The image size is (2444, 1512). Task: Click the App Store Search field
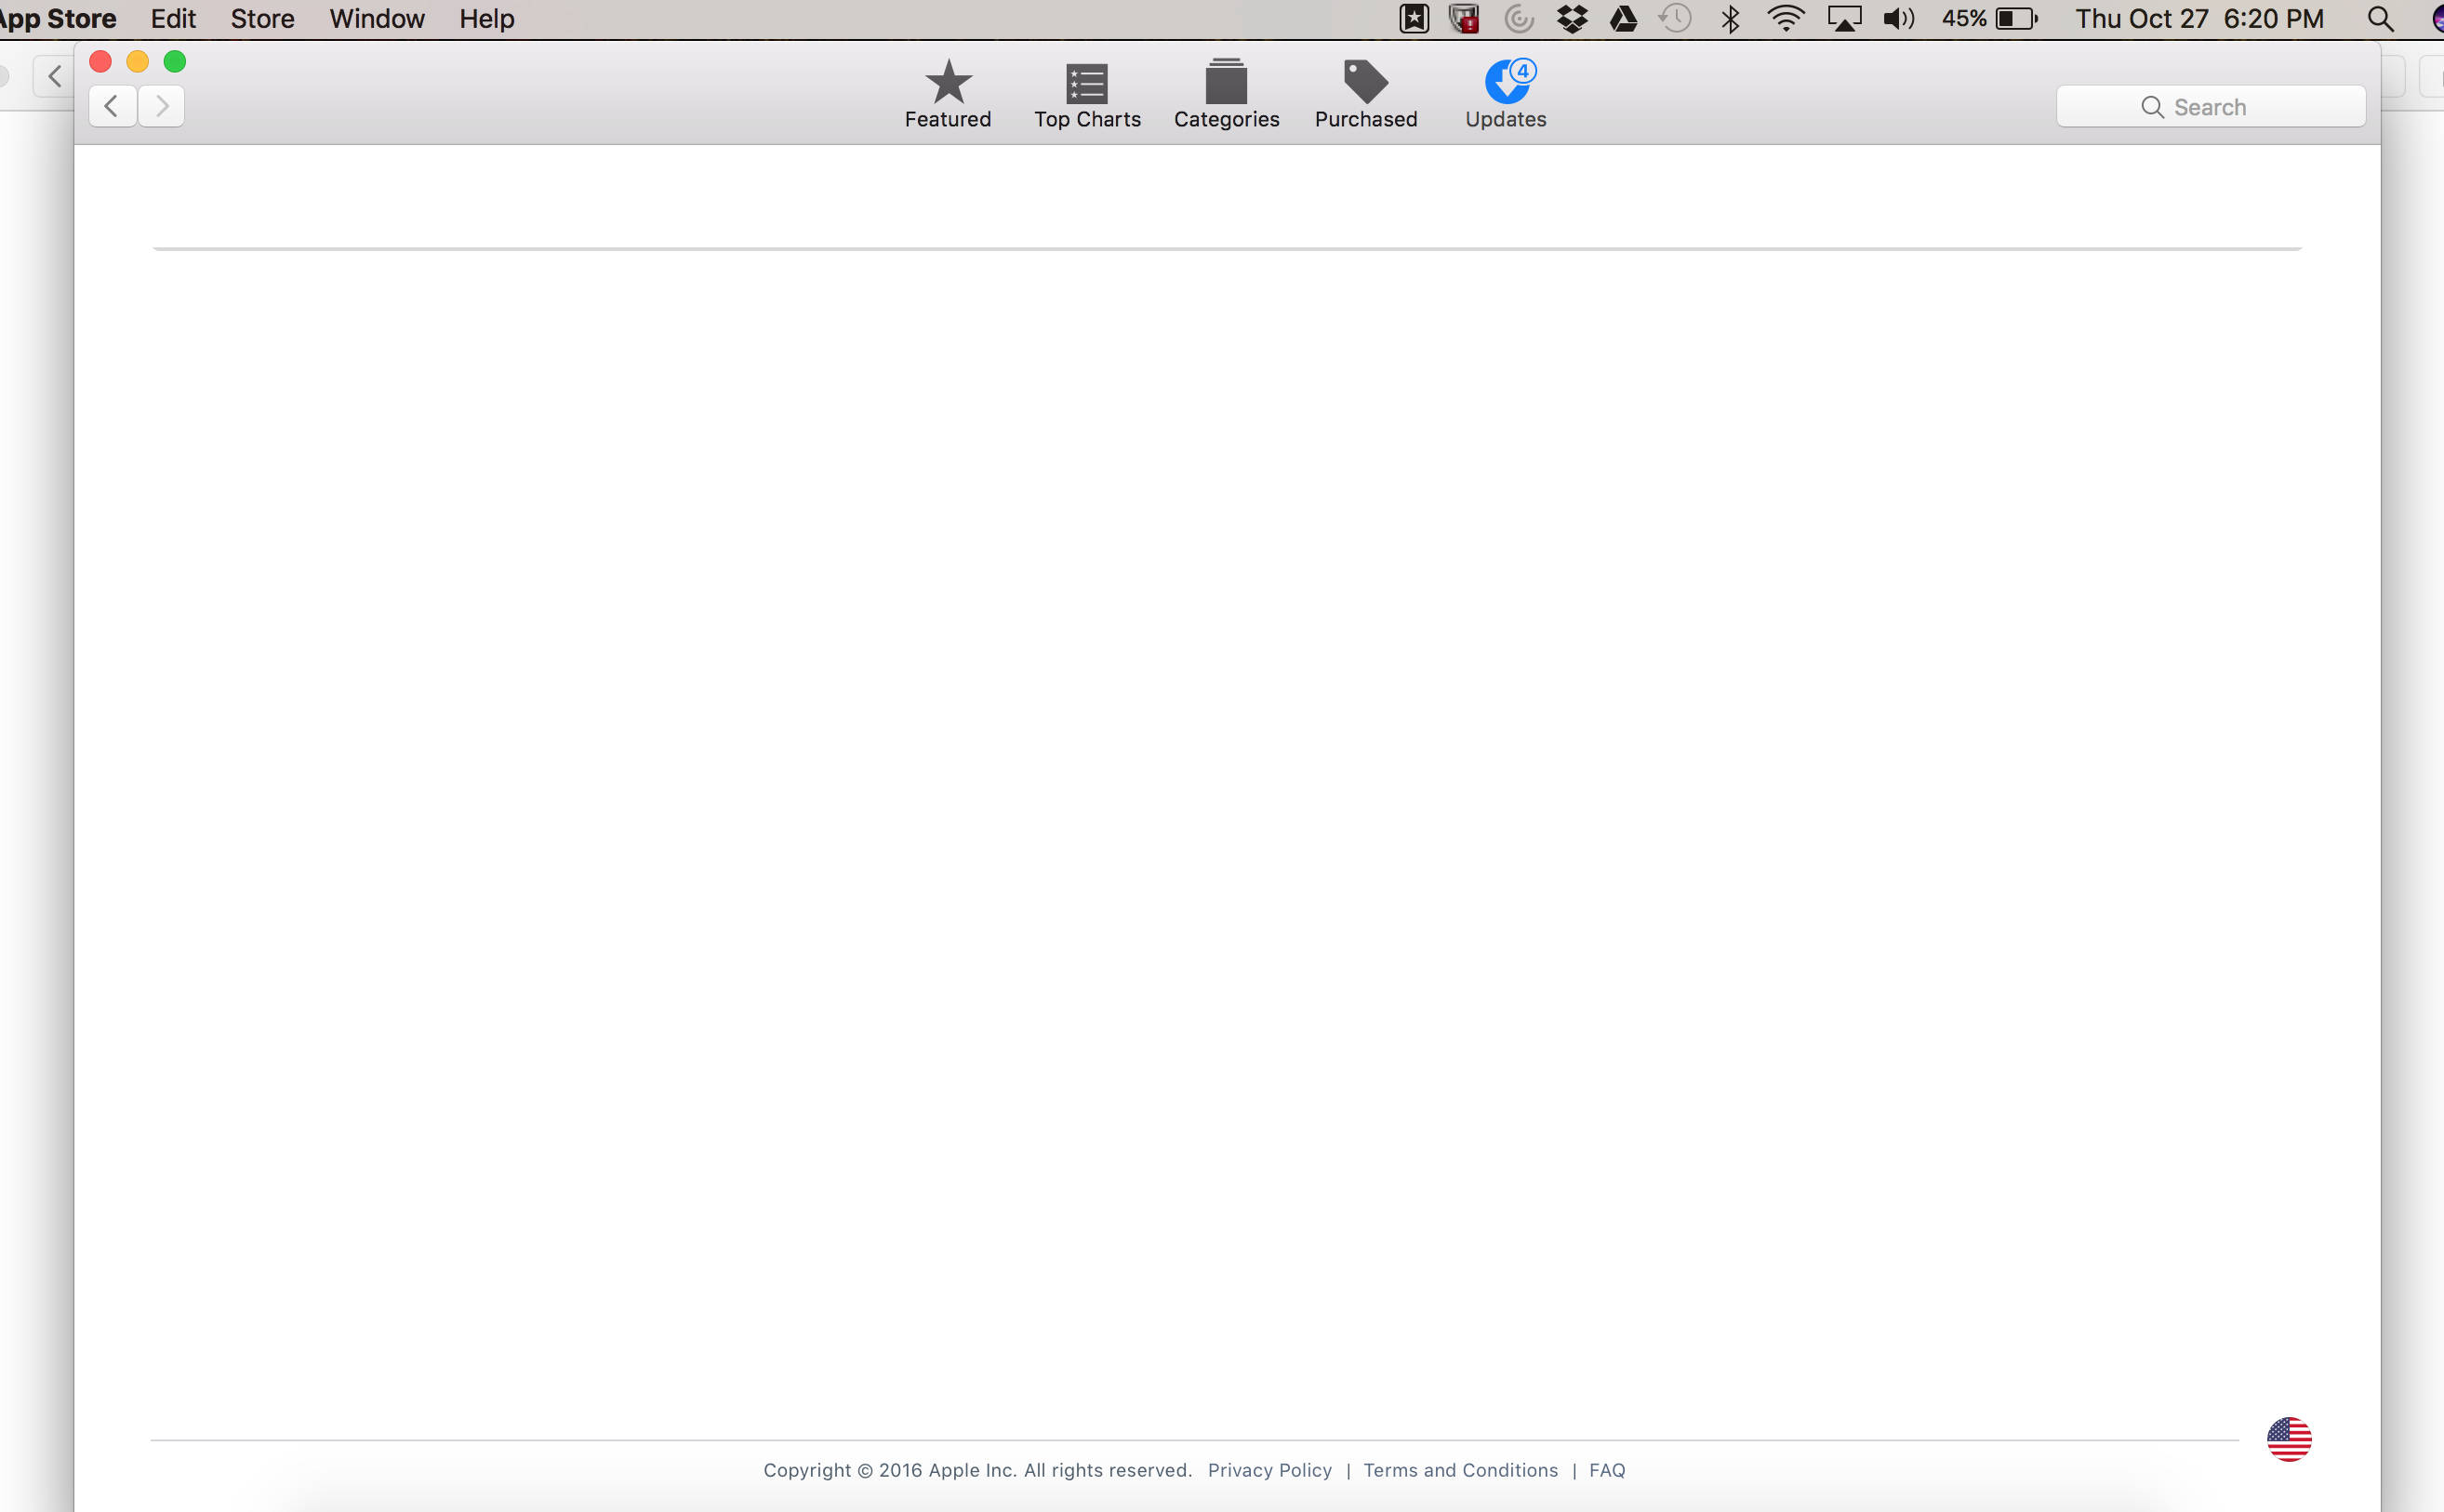(2210, 107)
